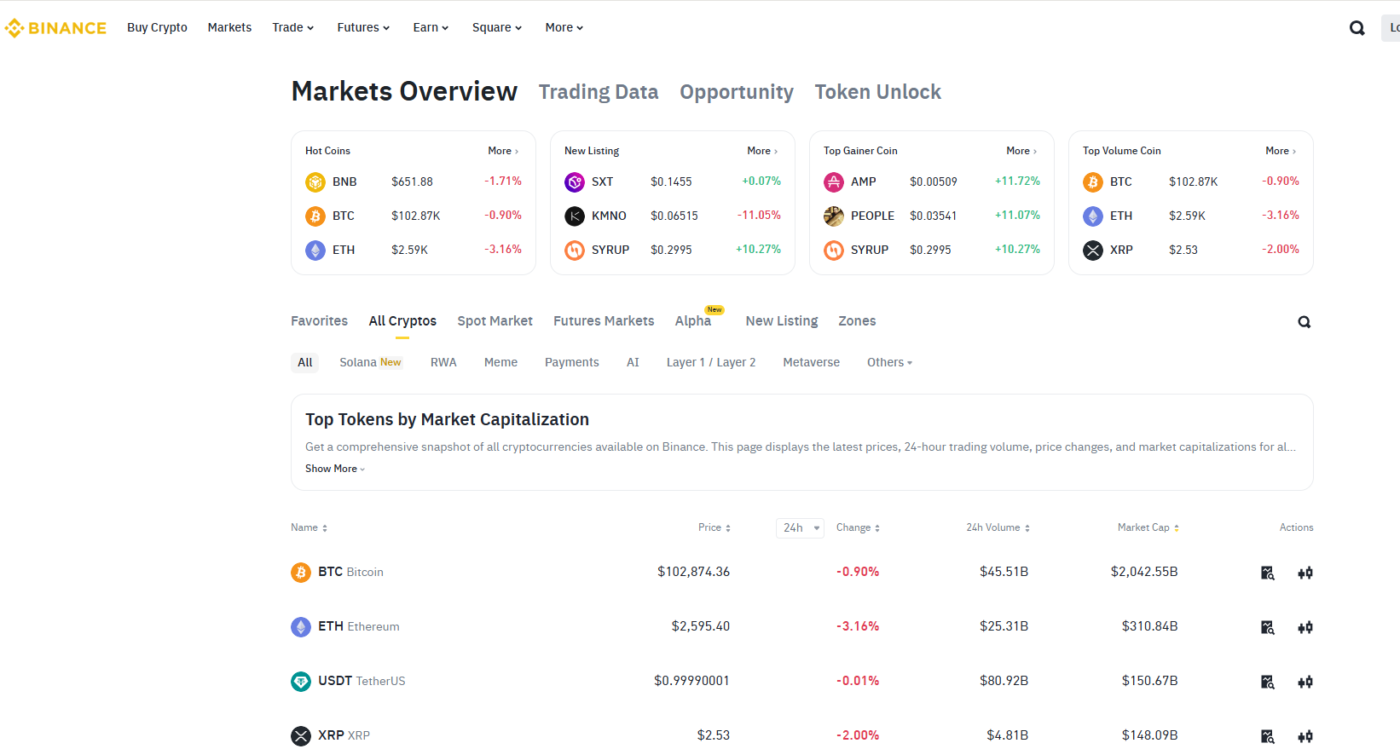Click the ETH icon in Top Volume Coin
The height and width of the screenshot is (749, 1400).
coord(1092,216)
